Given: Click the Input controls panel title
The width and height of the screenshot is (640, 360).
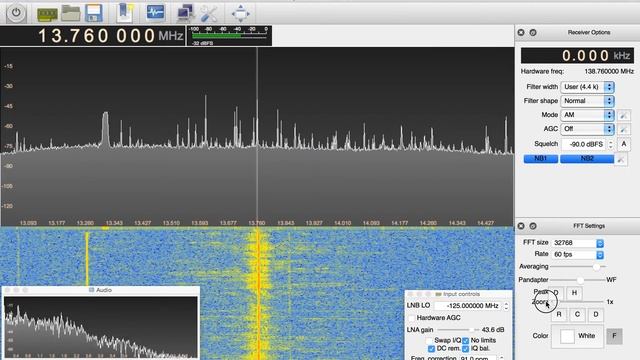Looking at the screenshot, I should click(458, 294).
